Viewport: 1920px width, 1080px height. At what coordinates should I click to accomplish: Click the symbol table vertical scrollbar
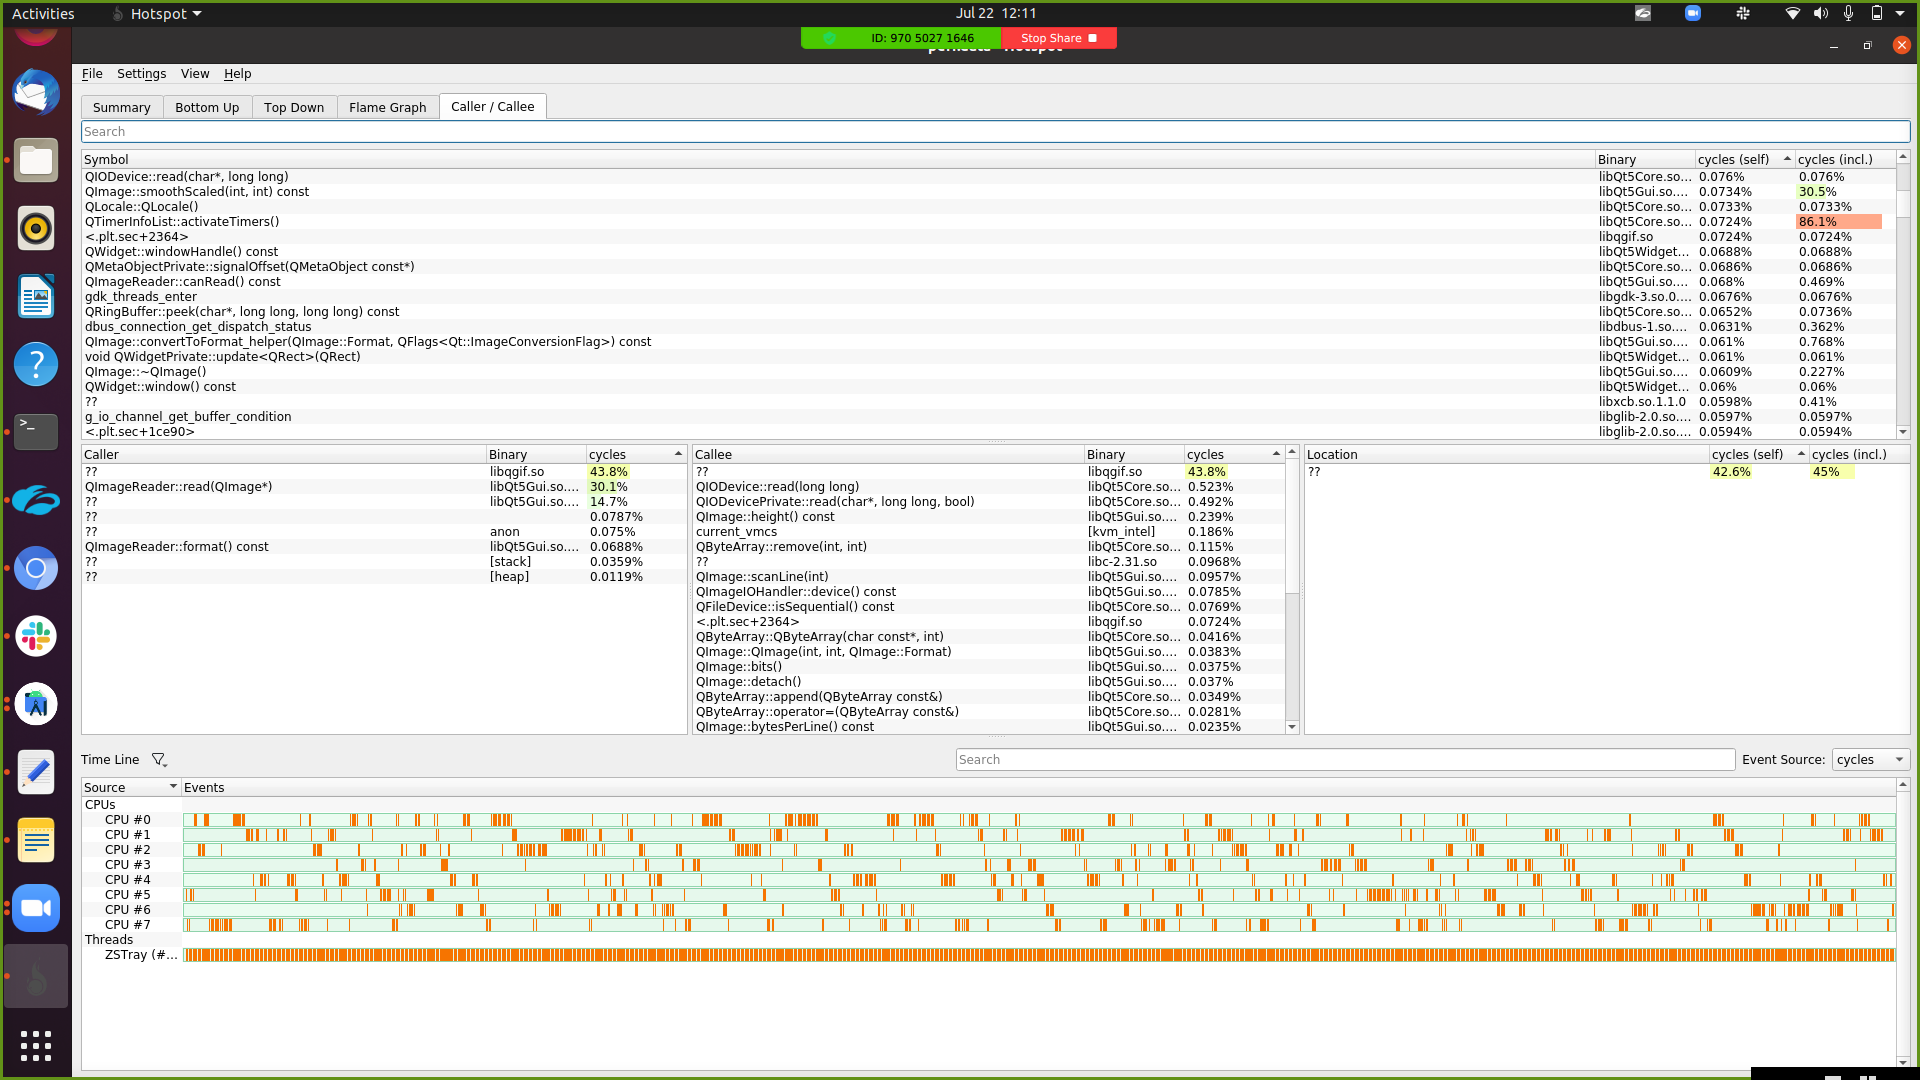pos(1903,295)
